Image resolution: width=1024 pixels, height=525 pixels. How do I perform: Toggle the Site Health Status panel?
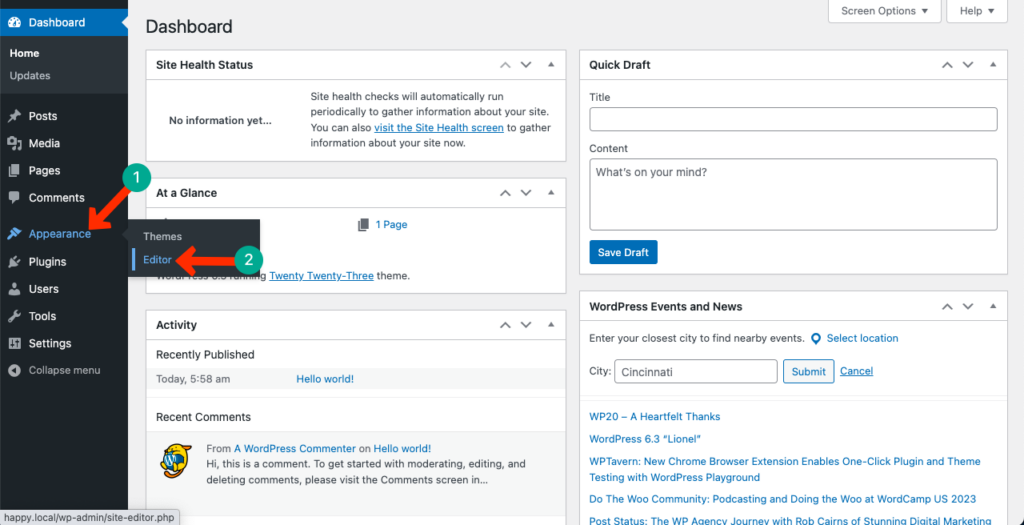coord(550,65)
